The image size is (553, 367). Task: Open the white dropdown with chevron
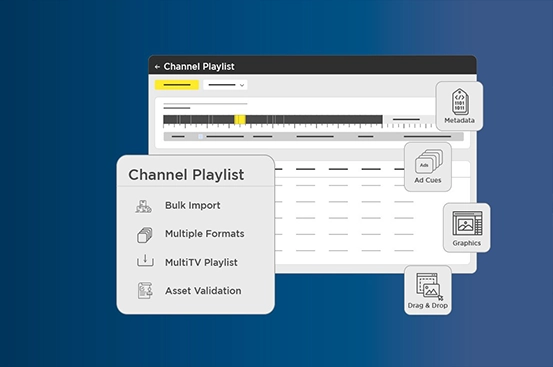tap(225, 85)
